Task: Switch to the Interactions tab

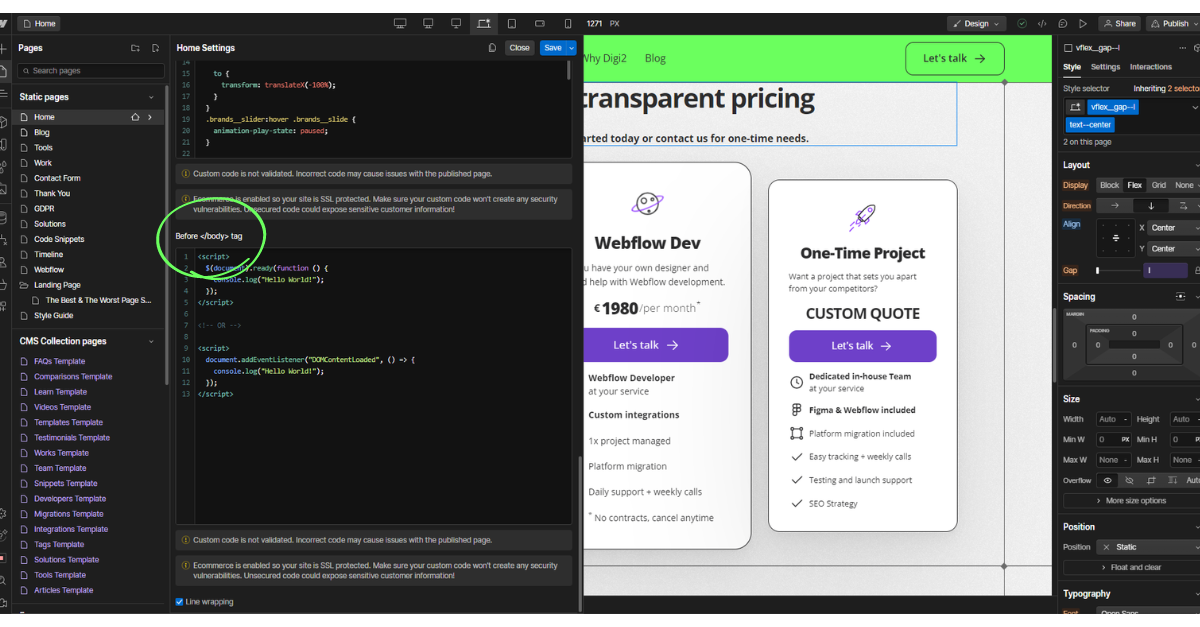Action: click(1151, 67)
